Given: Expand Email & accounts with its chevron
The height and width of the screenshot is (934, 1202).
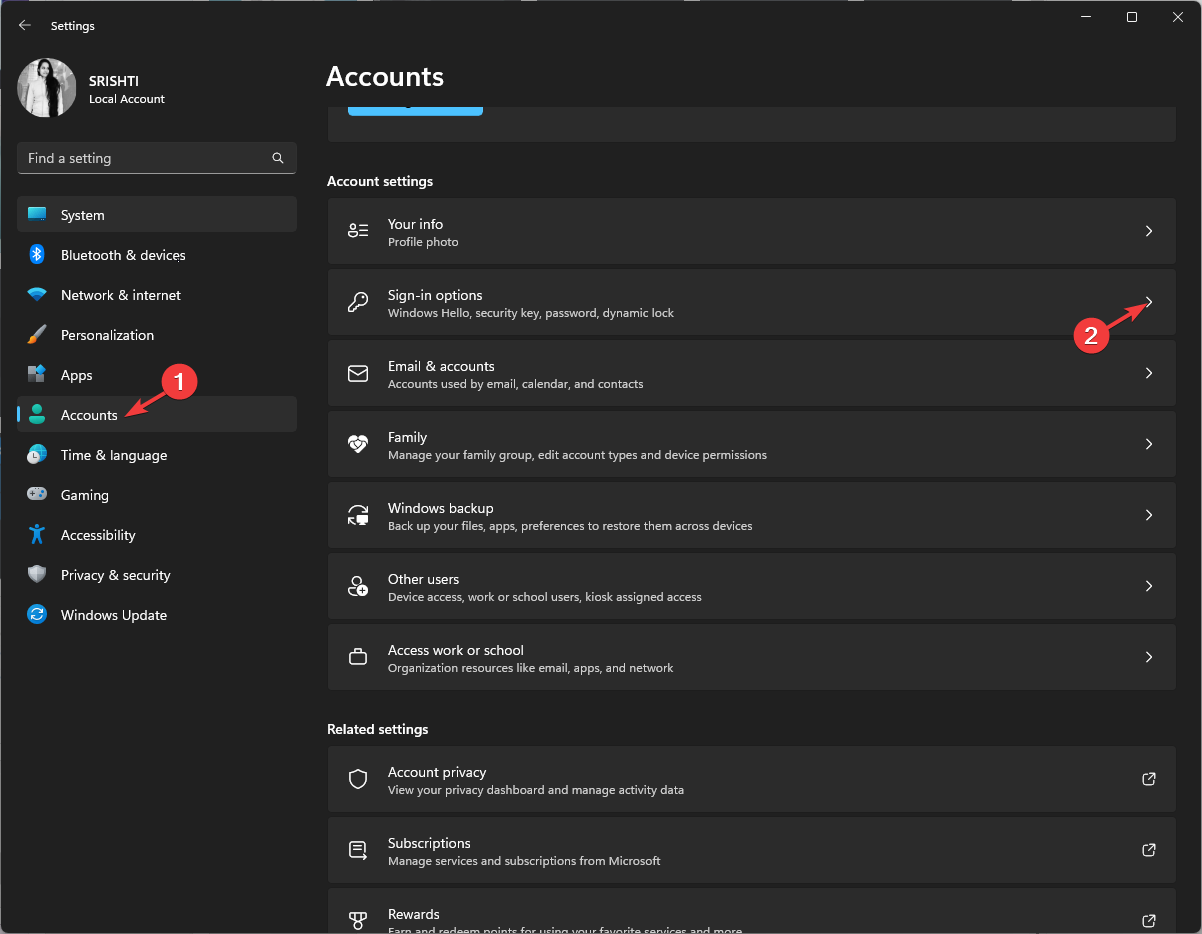Looking at the screenshot, I should click(1149, 373).
